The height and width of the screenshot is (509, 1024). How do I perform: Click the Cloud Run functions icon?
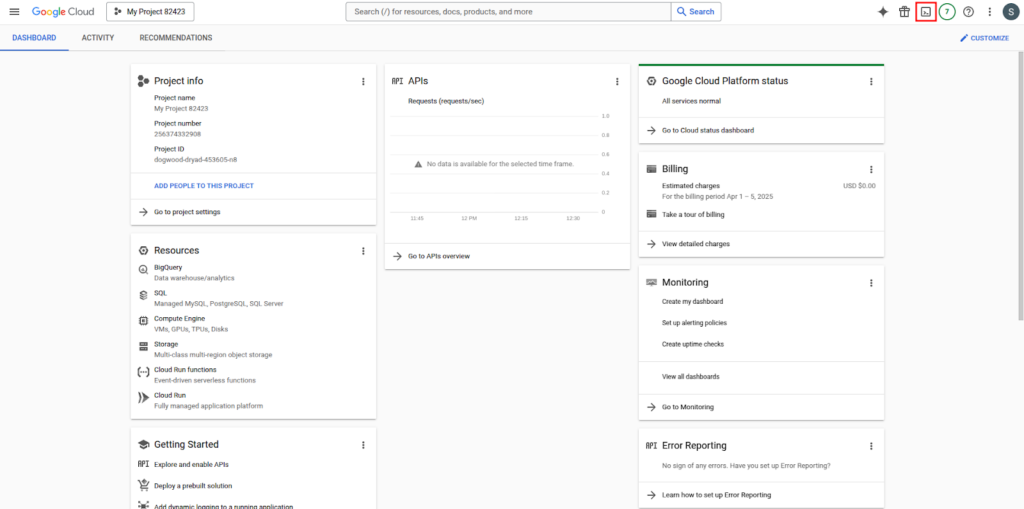[143, 372]
